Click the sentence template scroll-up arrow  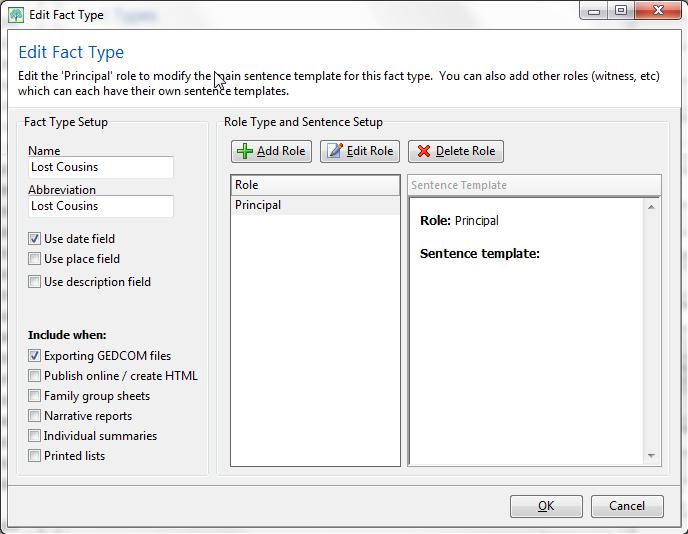pos(651,207)
